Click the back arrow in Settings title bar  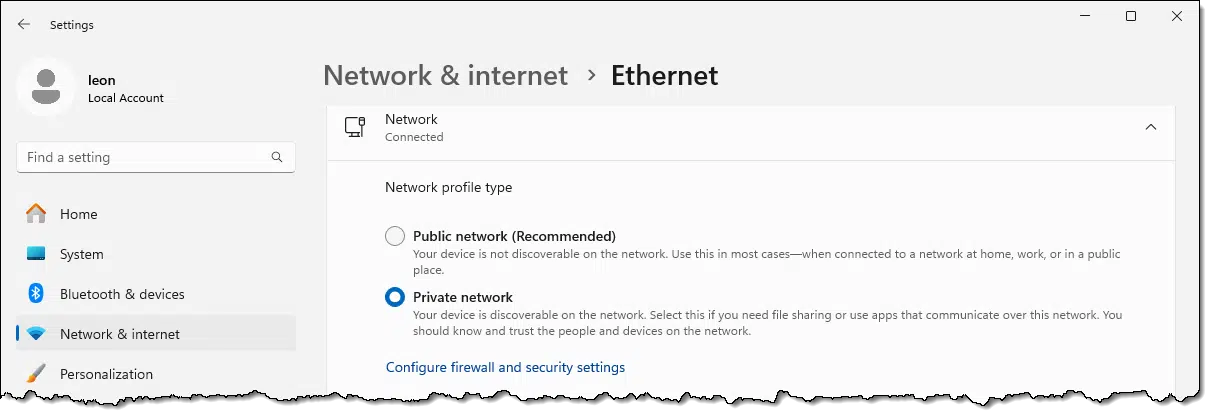[x=24, y=24]
